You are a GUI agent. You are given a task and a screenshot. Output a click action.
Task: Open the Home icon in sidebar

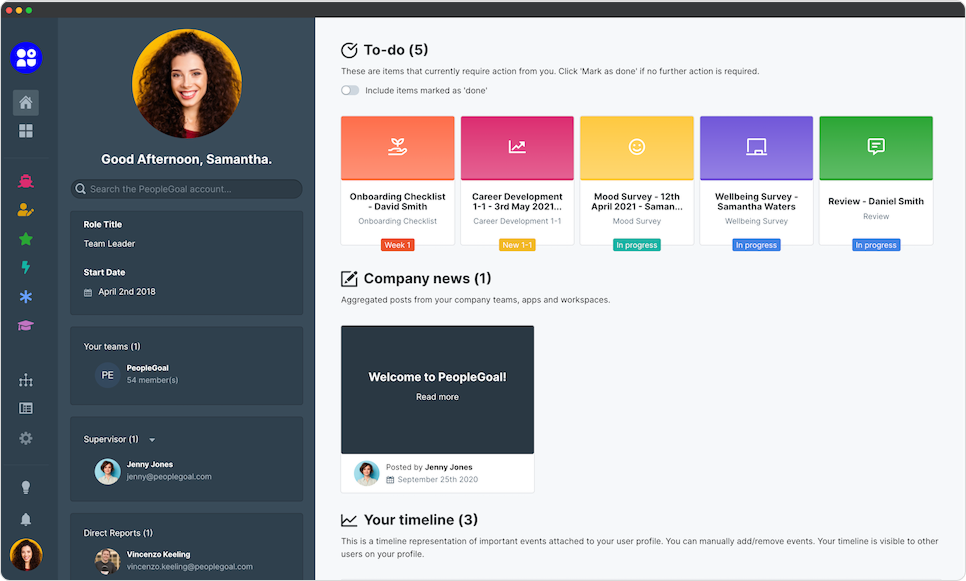(26, 103)
